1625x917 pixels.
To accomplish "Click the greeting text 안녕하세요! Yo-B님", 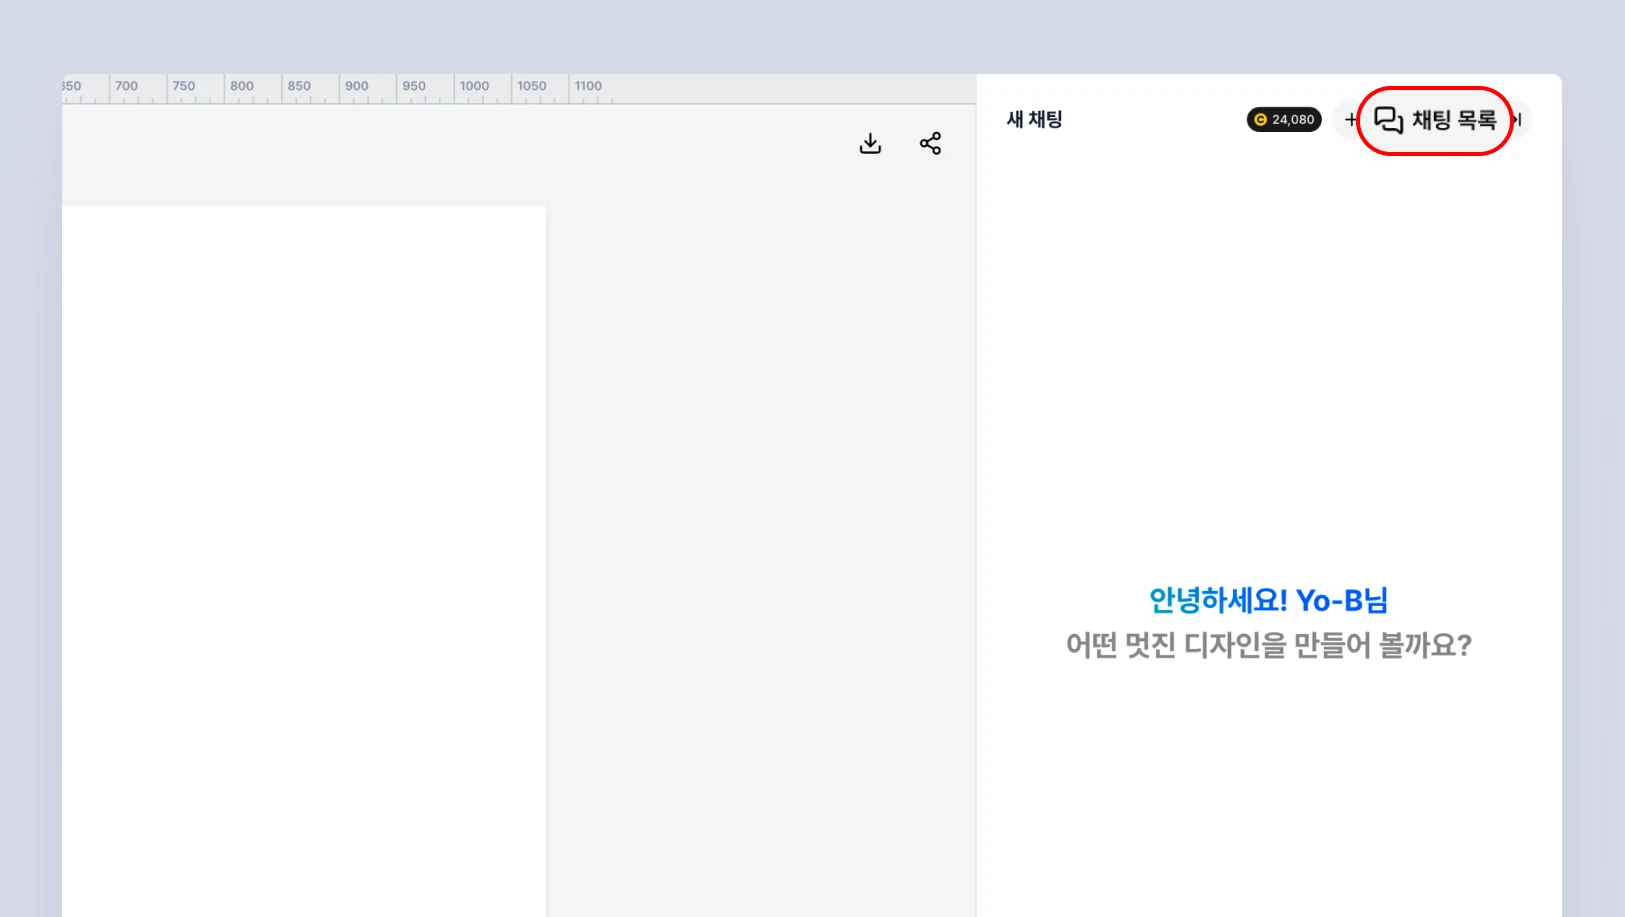I will tap(1268, 600).
